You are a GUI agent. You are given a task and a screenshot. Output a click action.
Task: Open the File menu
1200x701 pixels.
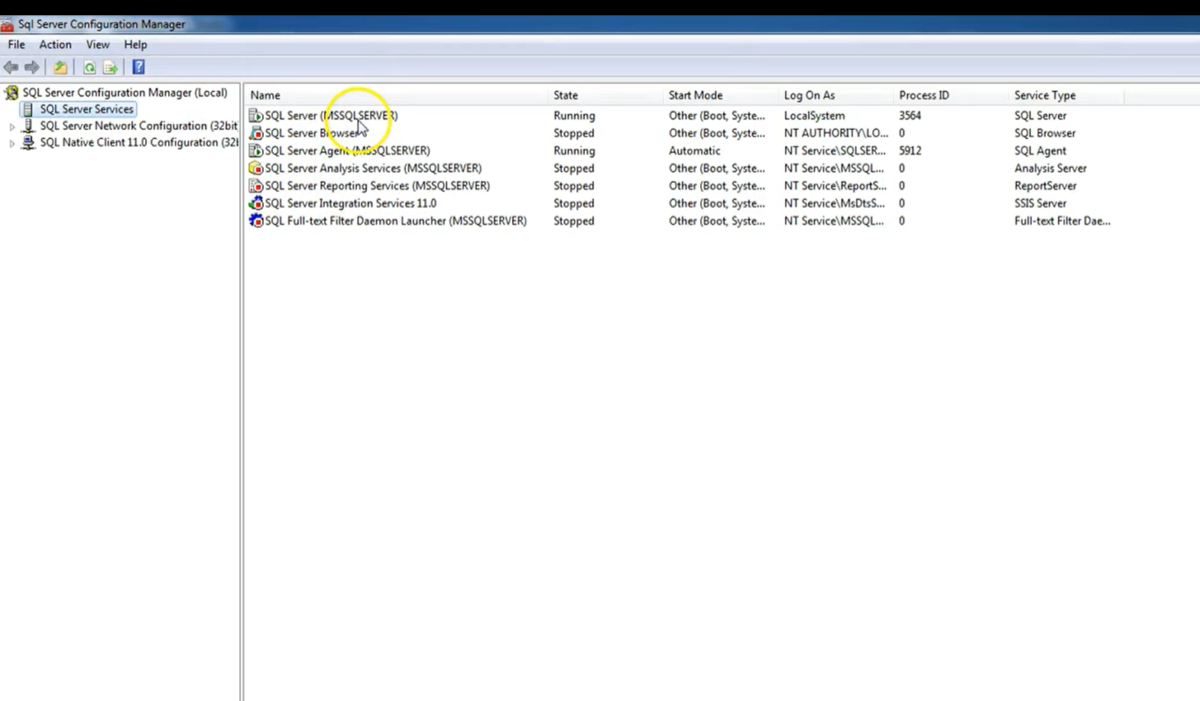click(x=16, y=45)
